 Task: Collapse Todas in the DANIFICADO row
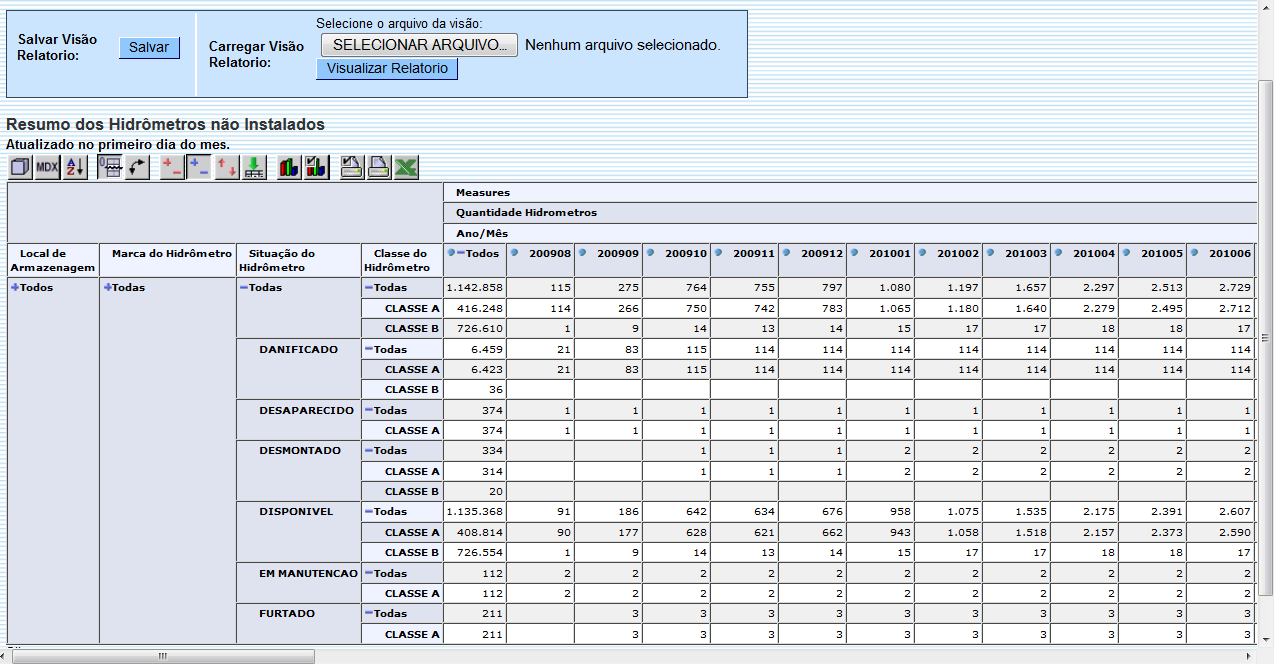pyautogui.click(x=368, y=349)
